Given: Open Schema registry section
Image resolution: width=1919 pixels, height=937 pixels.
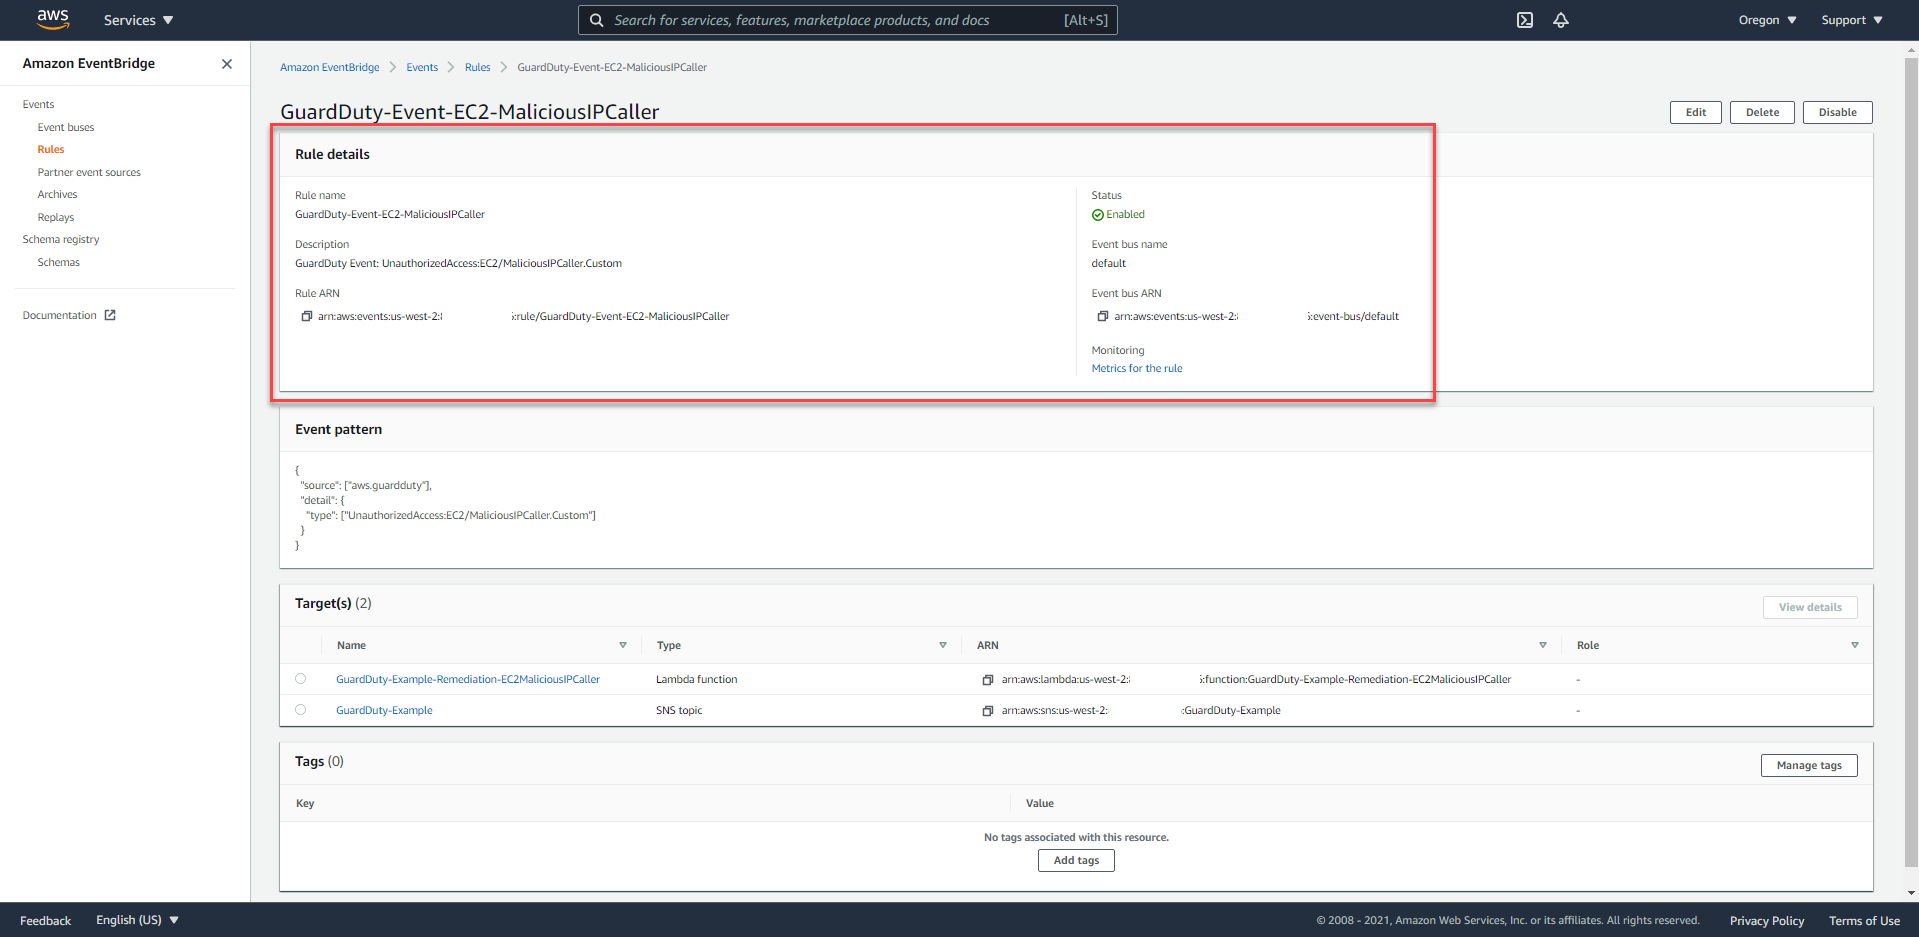Looking at the screenshot, I should pyautogui.click(x=61, y=240).
